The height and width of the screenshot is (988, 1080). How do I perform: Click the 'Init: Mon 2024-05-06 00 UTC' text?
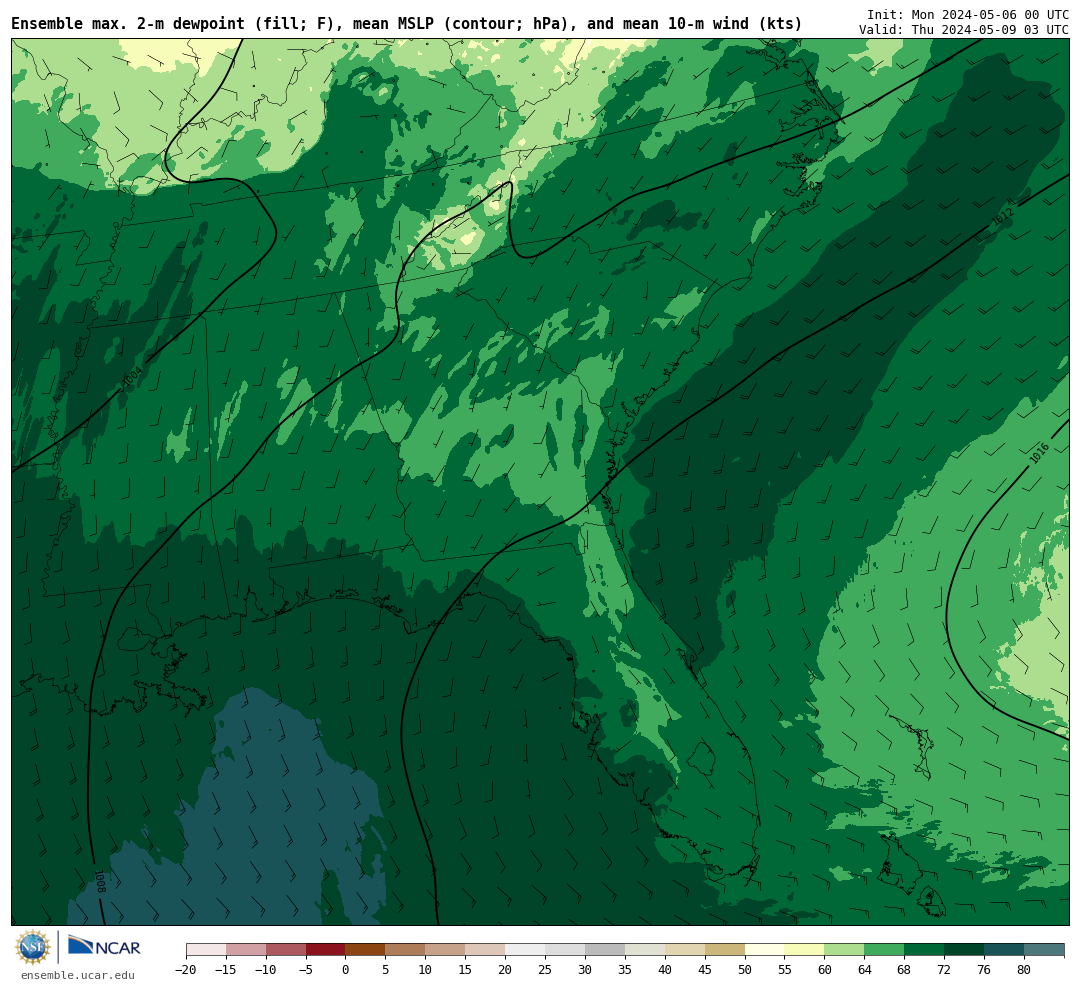(968, 14)
